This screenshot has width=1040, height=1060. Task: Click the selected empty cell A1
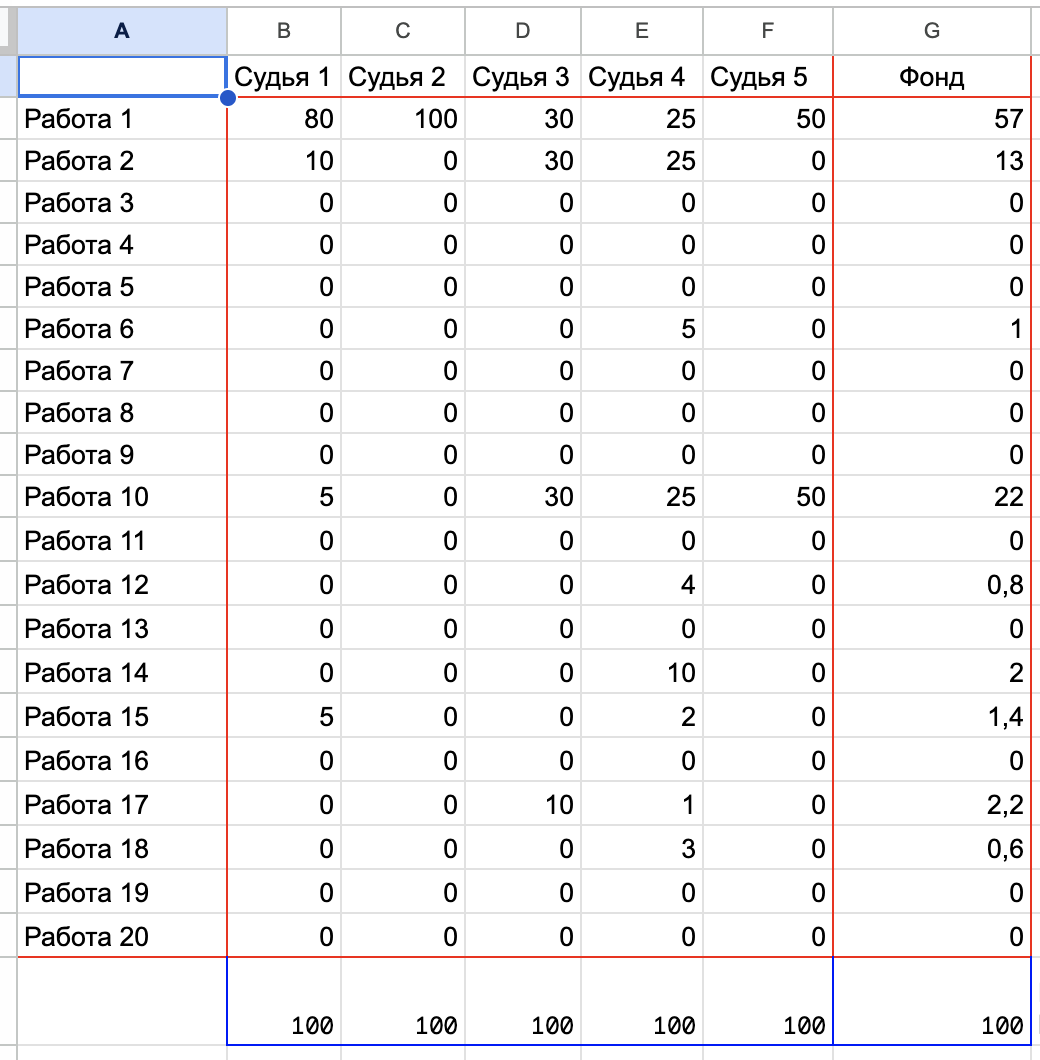tap(122, 76)
